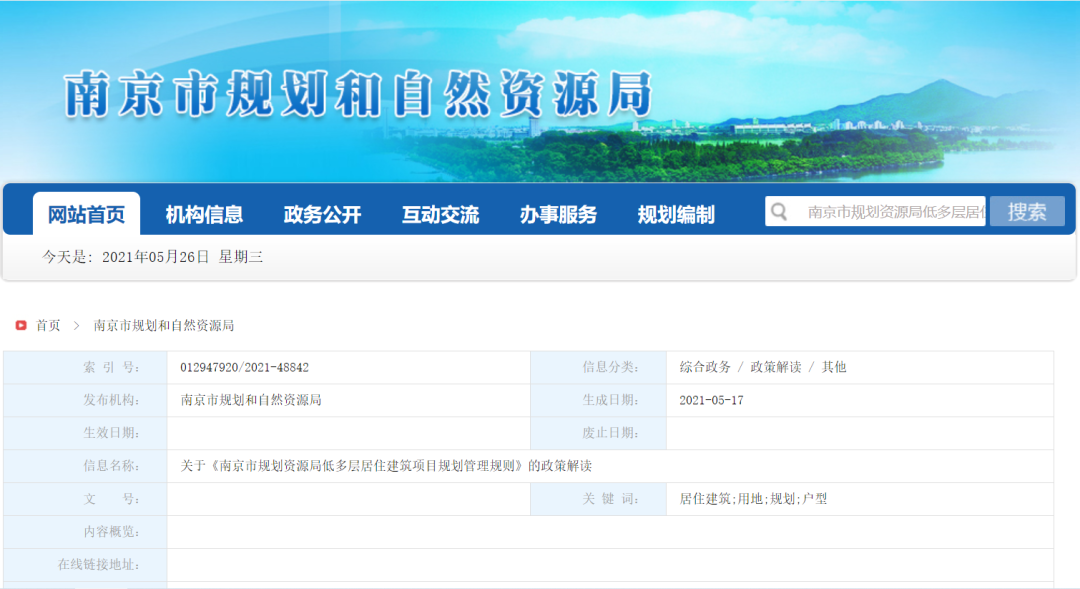Click the keywords 居住建筑;用地;规划;户型
Image resolution: width=1080 pixels, height=589 pixels.
(753, 499)
